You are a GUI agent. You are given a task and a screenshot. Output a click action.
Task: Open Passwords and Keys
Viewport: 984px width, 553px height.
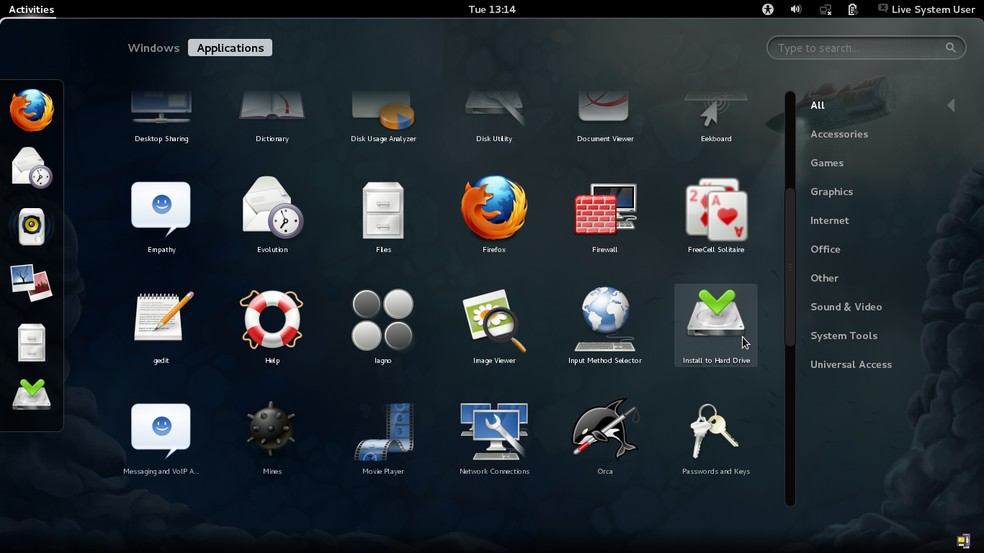pyautogui.click(x=716, y=432)
